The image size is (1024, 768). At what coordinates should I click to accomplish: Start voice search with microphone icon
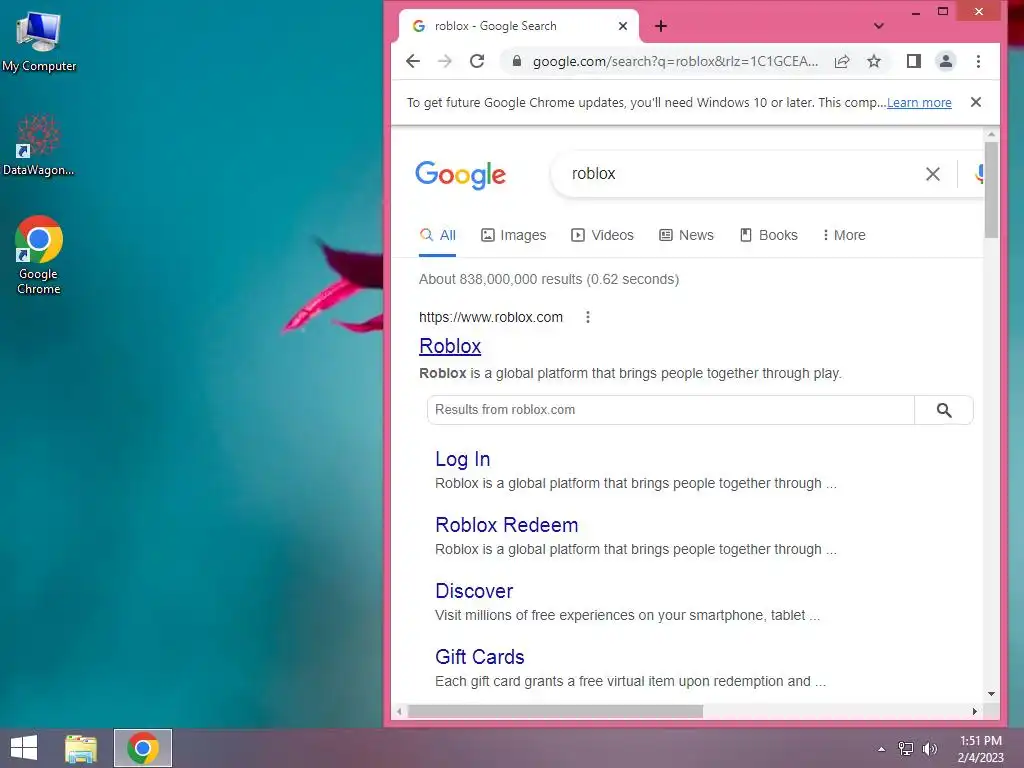pos(979,174)
